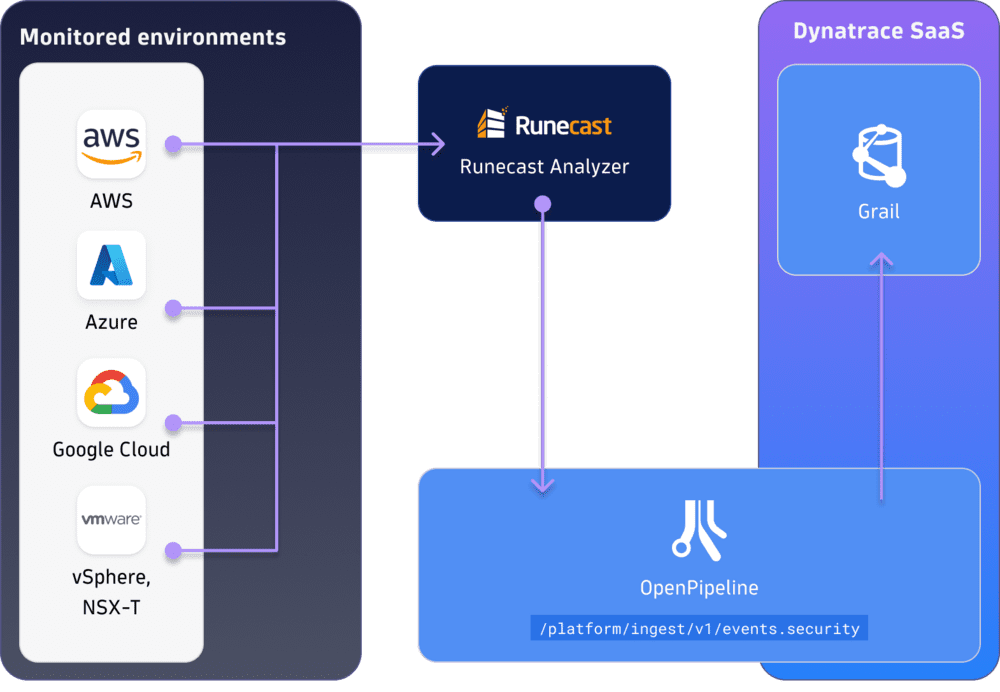Click the highlighted events.security endpoint bar
This screenshot has height=692, width=1000.
click(x=698, y=628)
